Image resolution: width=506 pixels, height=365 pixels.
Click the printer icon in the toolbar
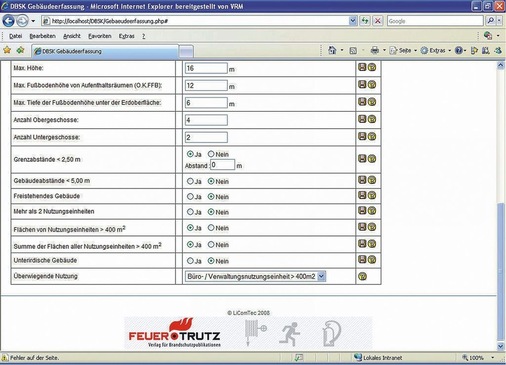(375, 50)
